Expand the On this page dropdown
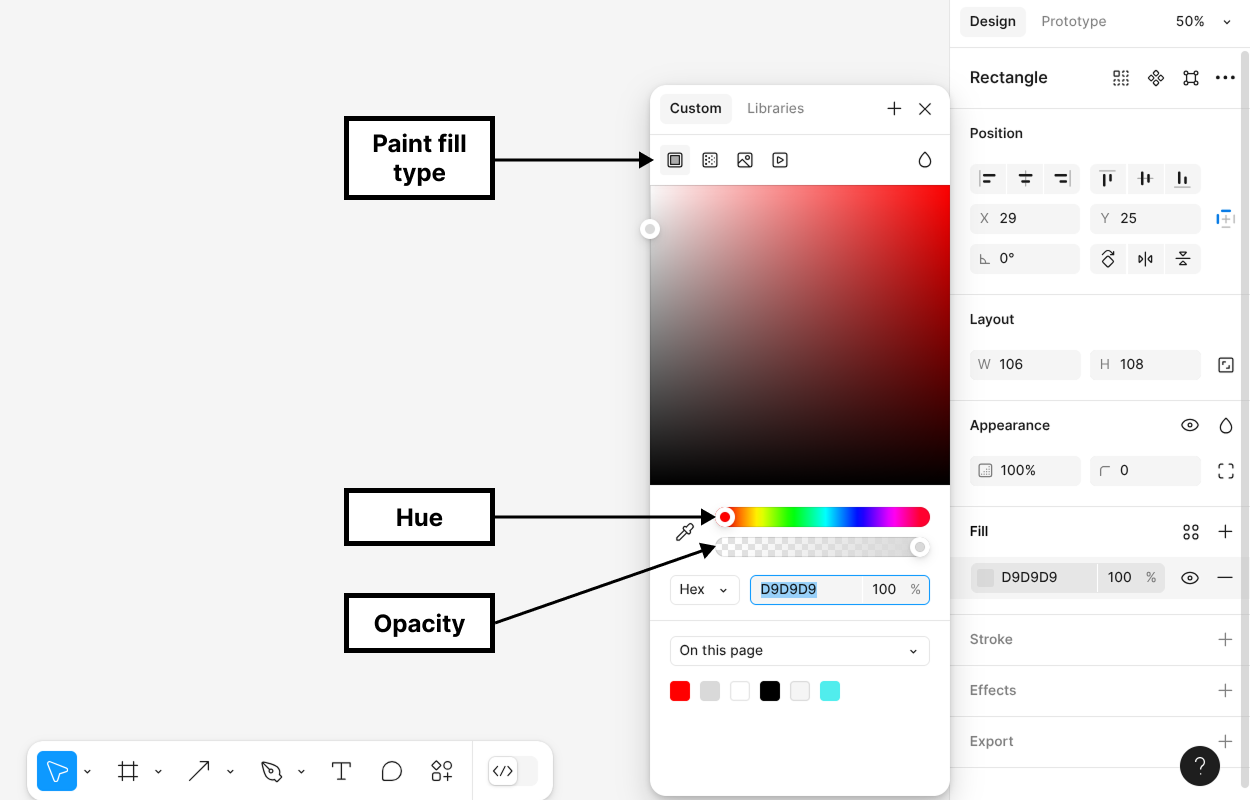 coord(799,651)
